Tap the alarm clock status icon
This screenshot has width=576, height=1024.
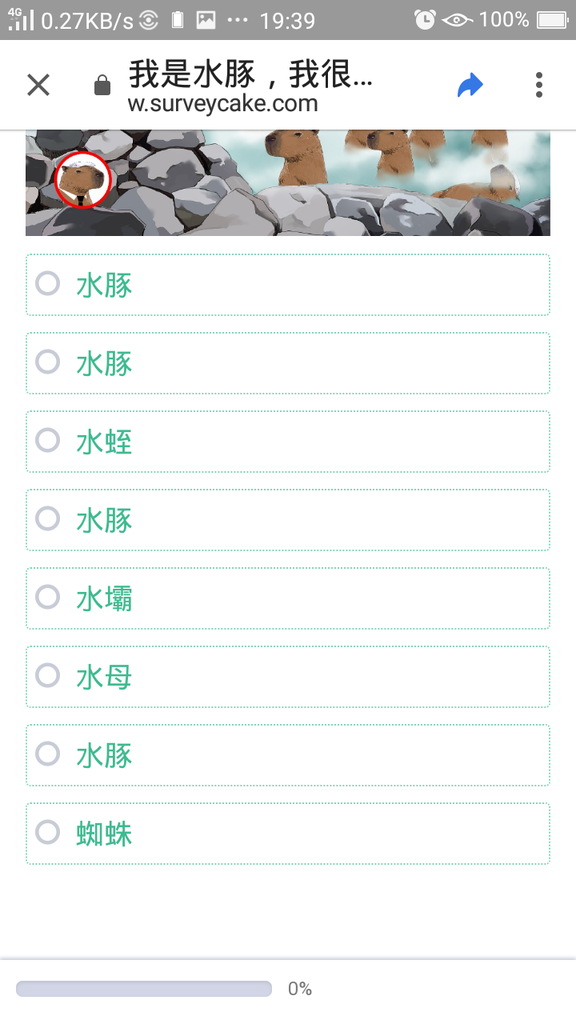pos(424,20)
